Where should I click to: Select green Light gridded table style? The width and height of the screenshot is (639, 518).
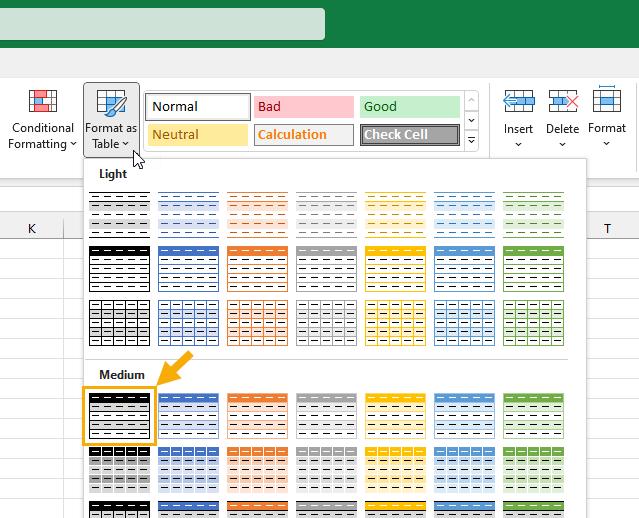[533, 323]
